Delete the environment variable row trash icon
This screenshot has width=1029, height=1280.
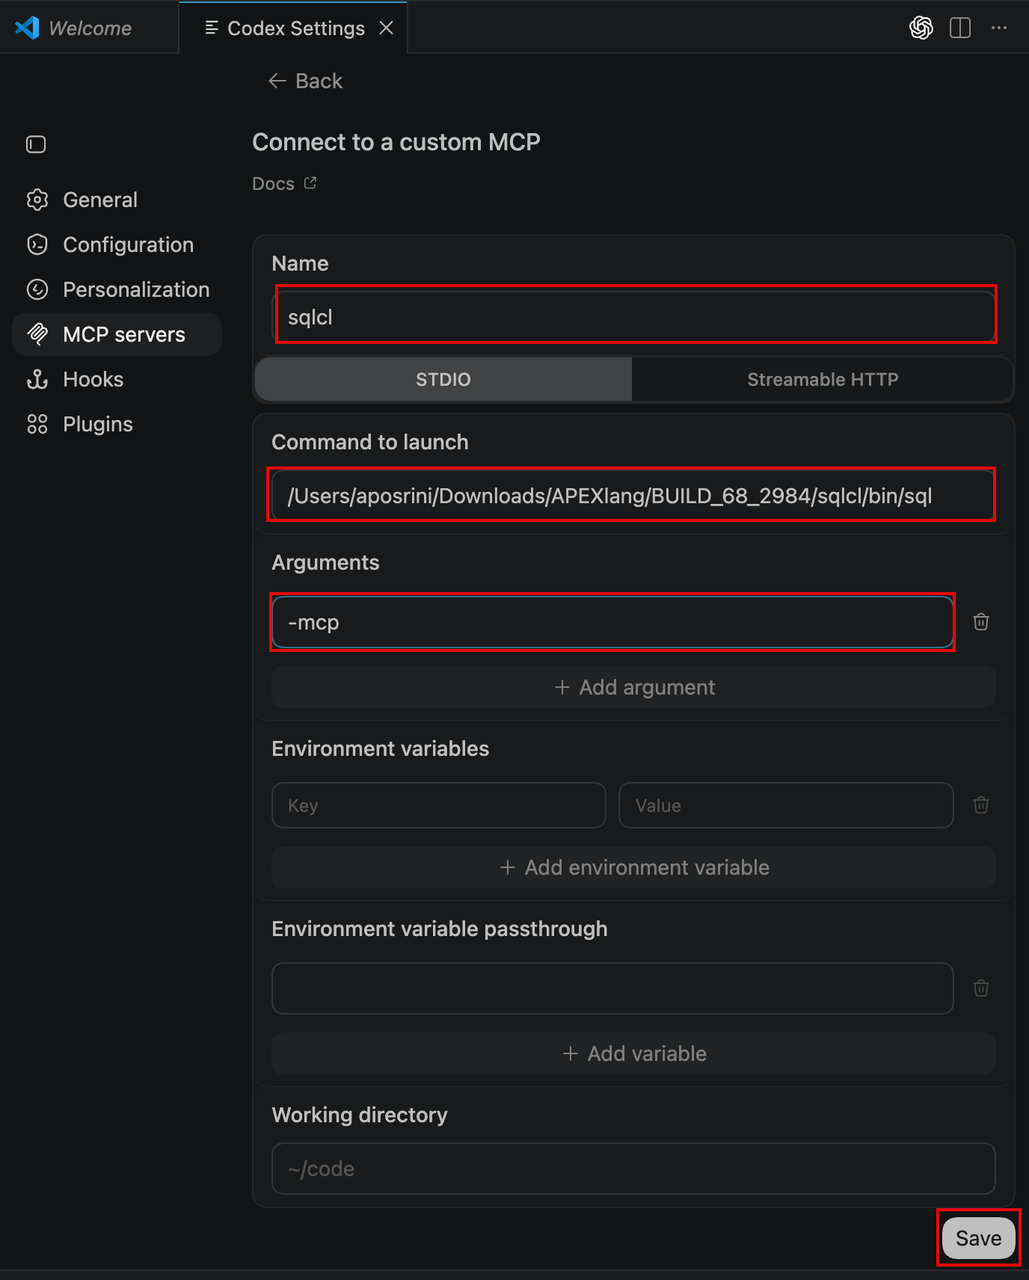click(x=981, y=805)
